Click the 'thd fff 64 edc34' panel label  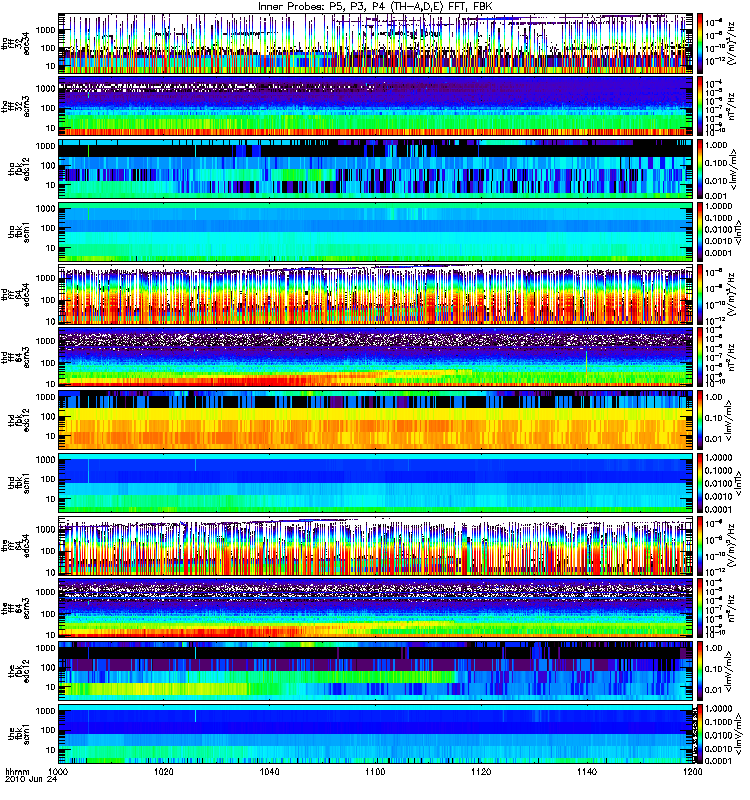click(16, 295)
